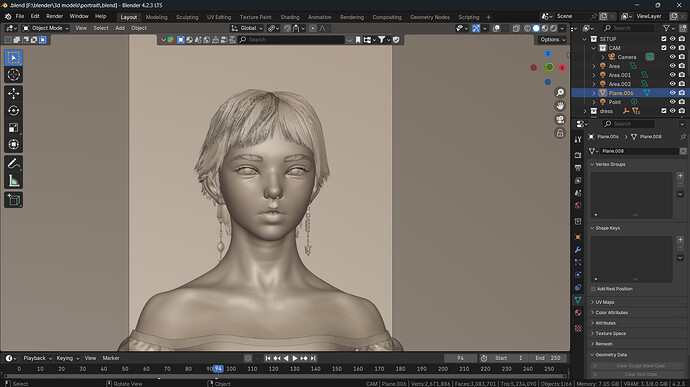Toggle X-ray viewport display

516,28
